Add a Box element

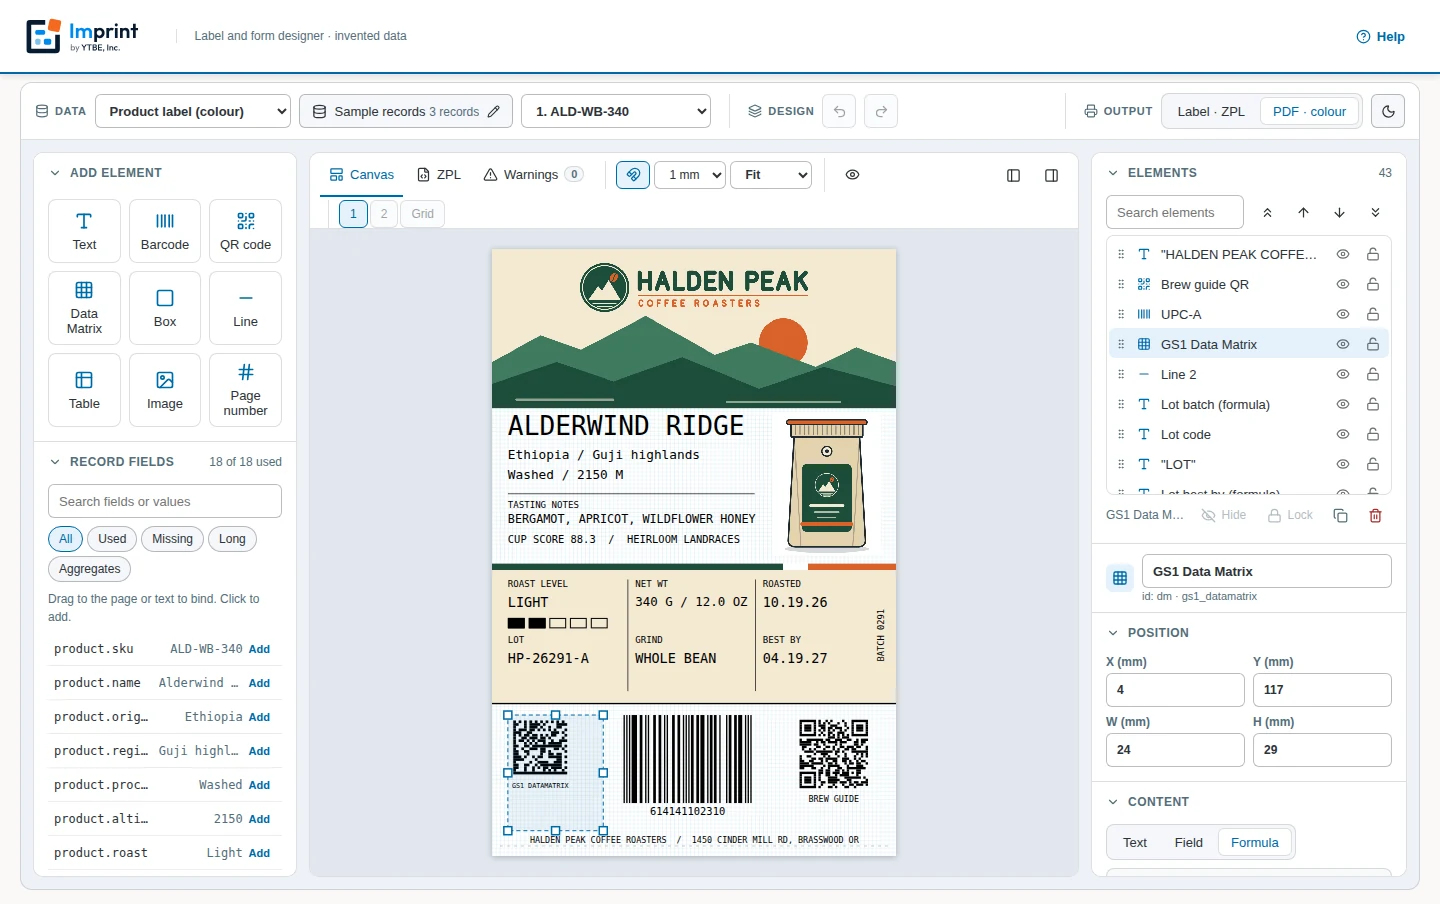pyautogui.click(x=165, y=308)
